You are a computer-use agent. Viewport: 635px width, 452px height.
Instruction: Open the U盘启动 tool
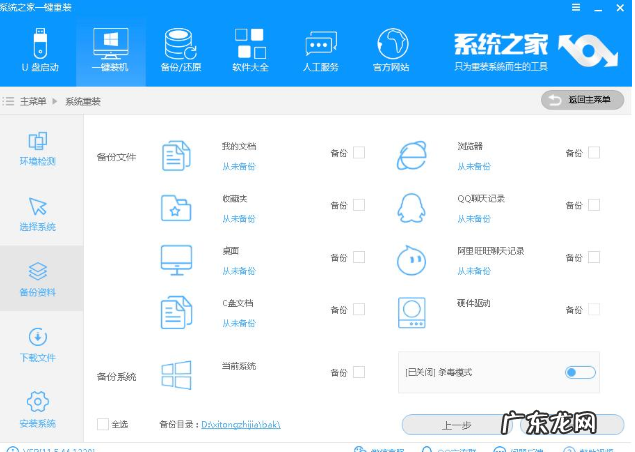[40, 50]
